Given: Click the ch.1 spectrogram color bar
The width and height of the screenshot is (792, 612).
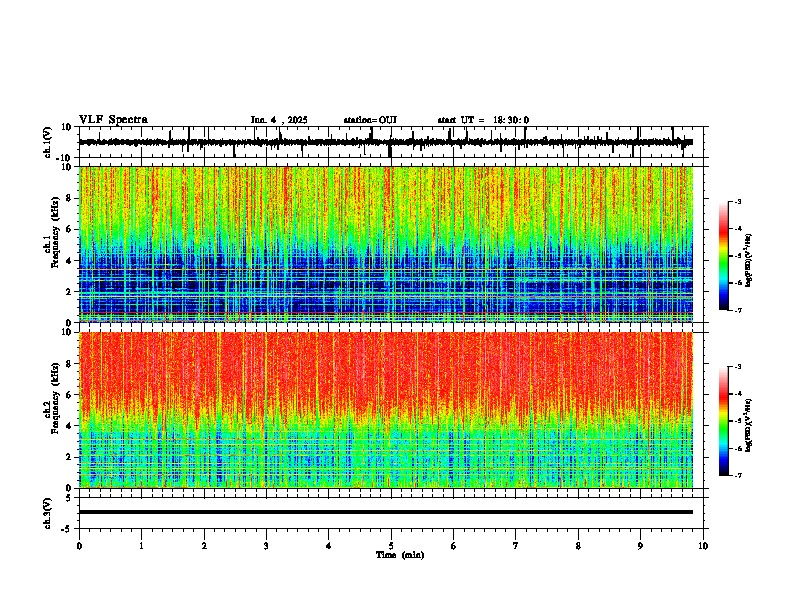Looking at the screenshot, I should coord(724,255).
